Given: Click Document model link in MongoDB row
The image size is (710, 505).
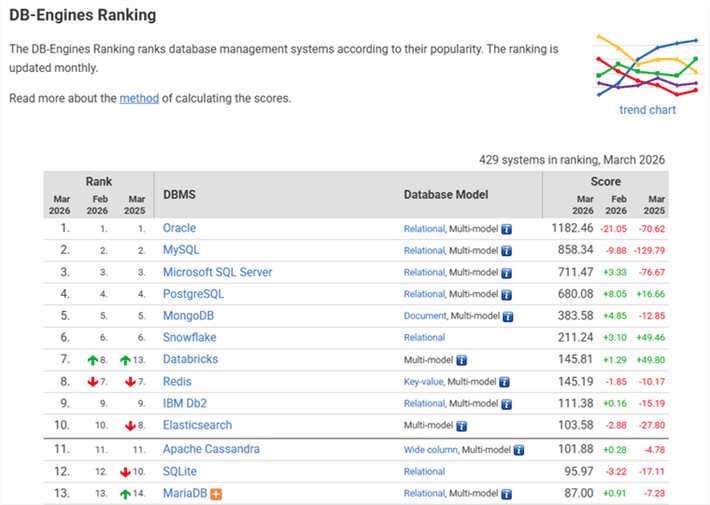Looking at the screenshot, I should click(x=425, y=316).
